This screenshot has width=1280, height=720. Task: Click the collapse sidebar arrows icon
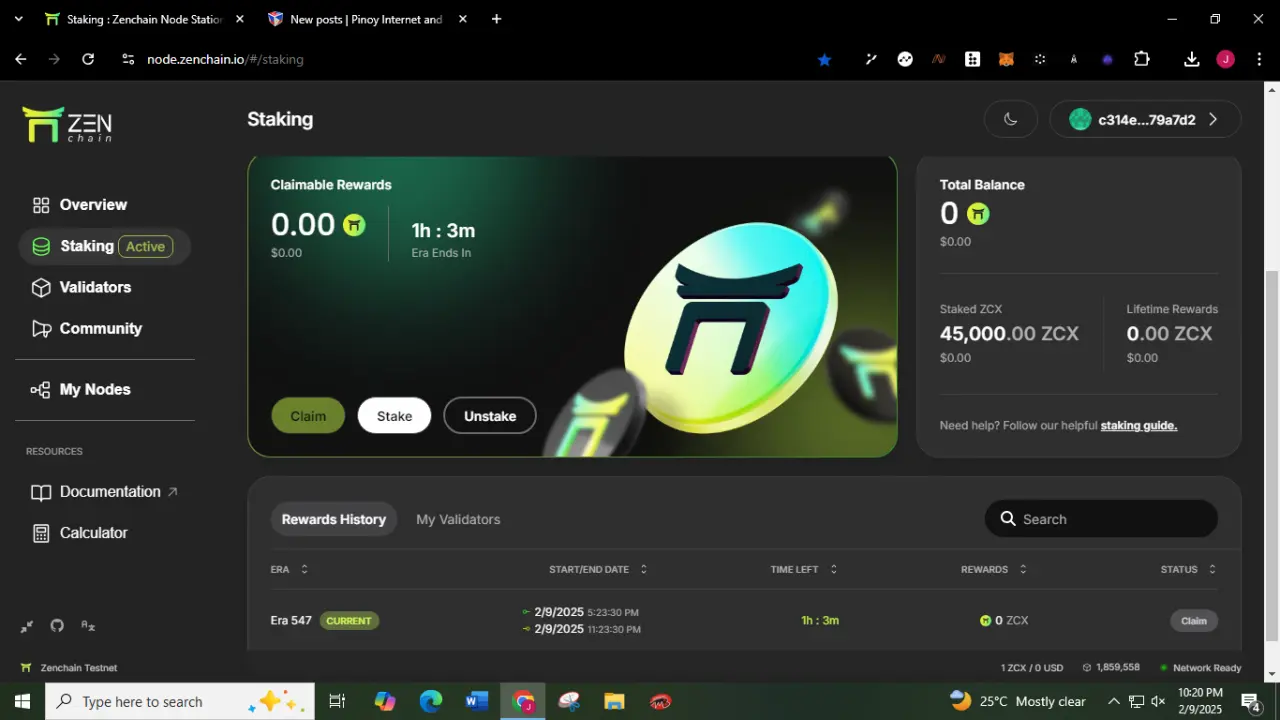point(27,626)
